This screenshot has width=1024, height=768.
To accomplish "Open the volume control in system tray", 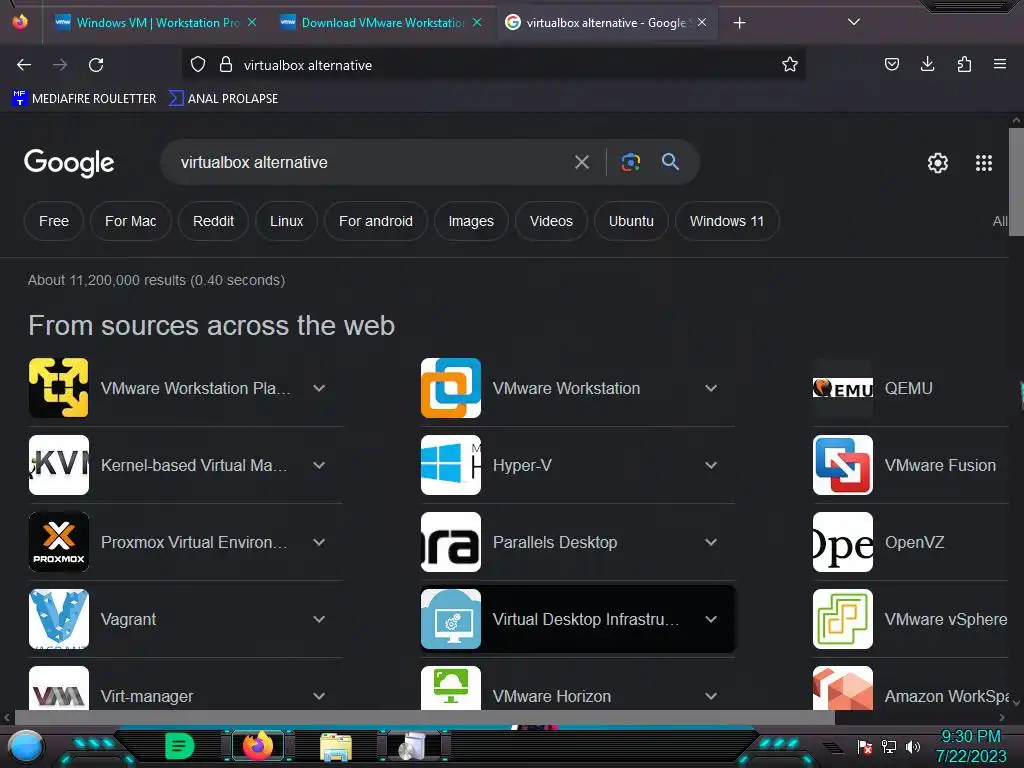I will [x=912, y=746].
